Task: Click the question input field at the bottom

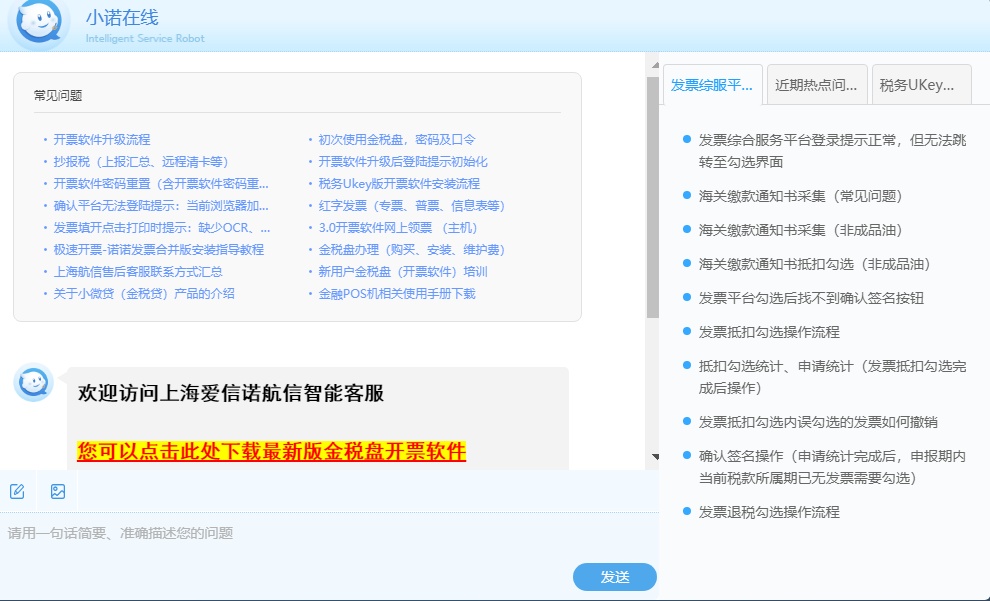Action: pos(300,534)
